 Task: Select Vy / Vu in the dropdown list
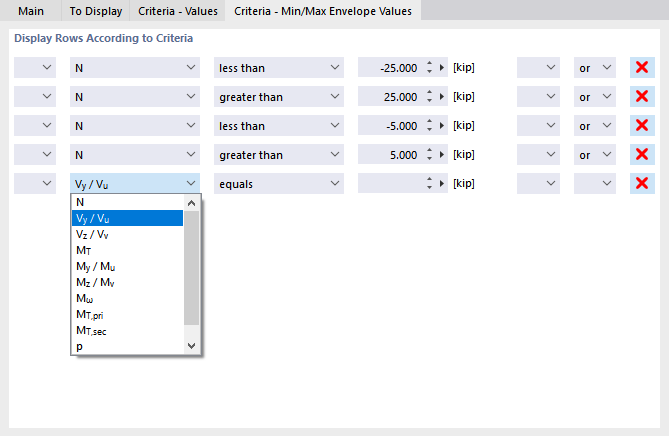(128, 218)
